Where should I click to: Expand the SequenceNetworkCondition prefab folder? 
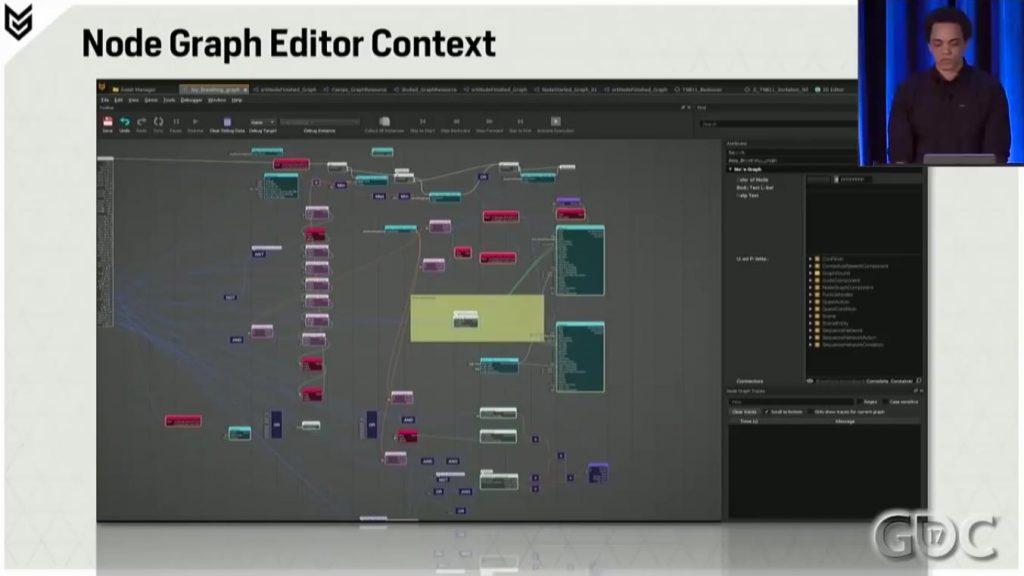(810, 345)
